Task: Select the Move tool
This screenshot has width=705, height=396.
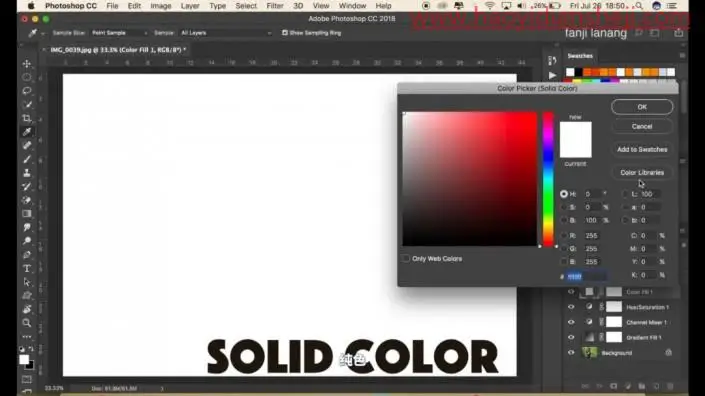Action: 27,64
